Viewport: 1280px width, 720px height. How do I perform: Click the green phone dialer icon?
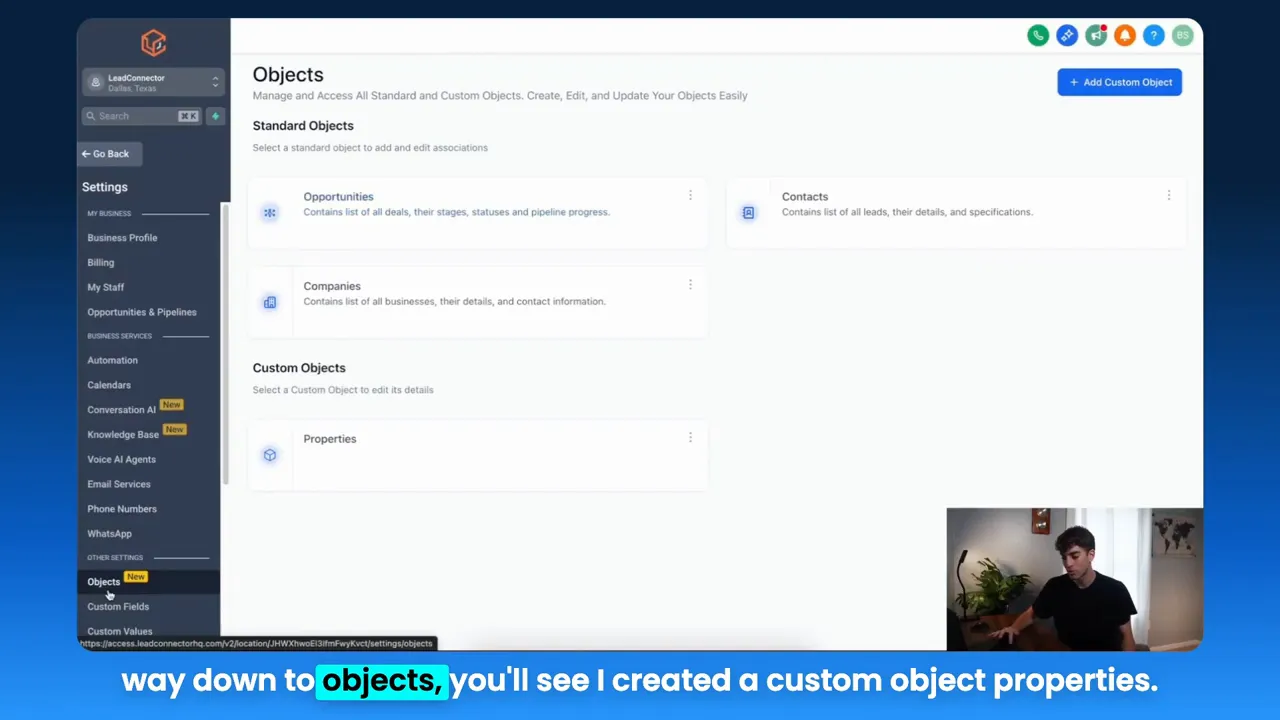pyautogui.click(x=1038, y=35)
